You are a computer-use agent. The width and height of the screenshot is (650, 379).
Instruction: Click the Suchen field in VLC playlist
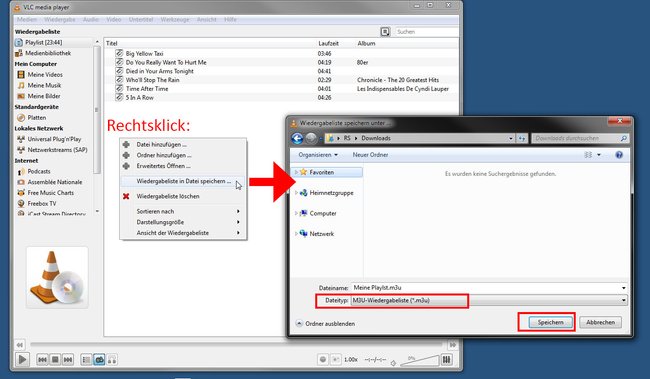pos(427,32)
